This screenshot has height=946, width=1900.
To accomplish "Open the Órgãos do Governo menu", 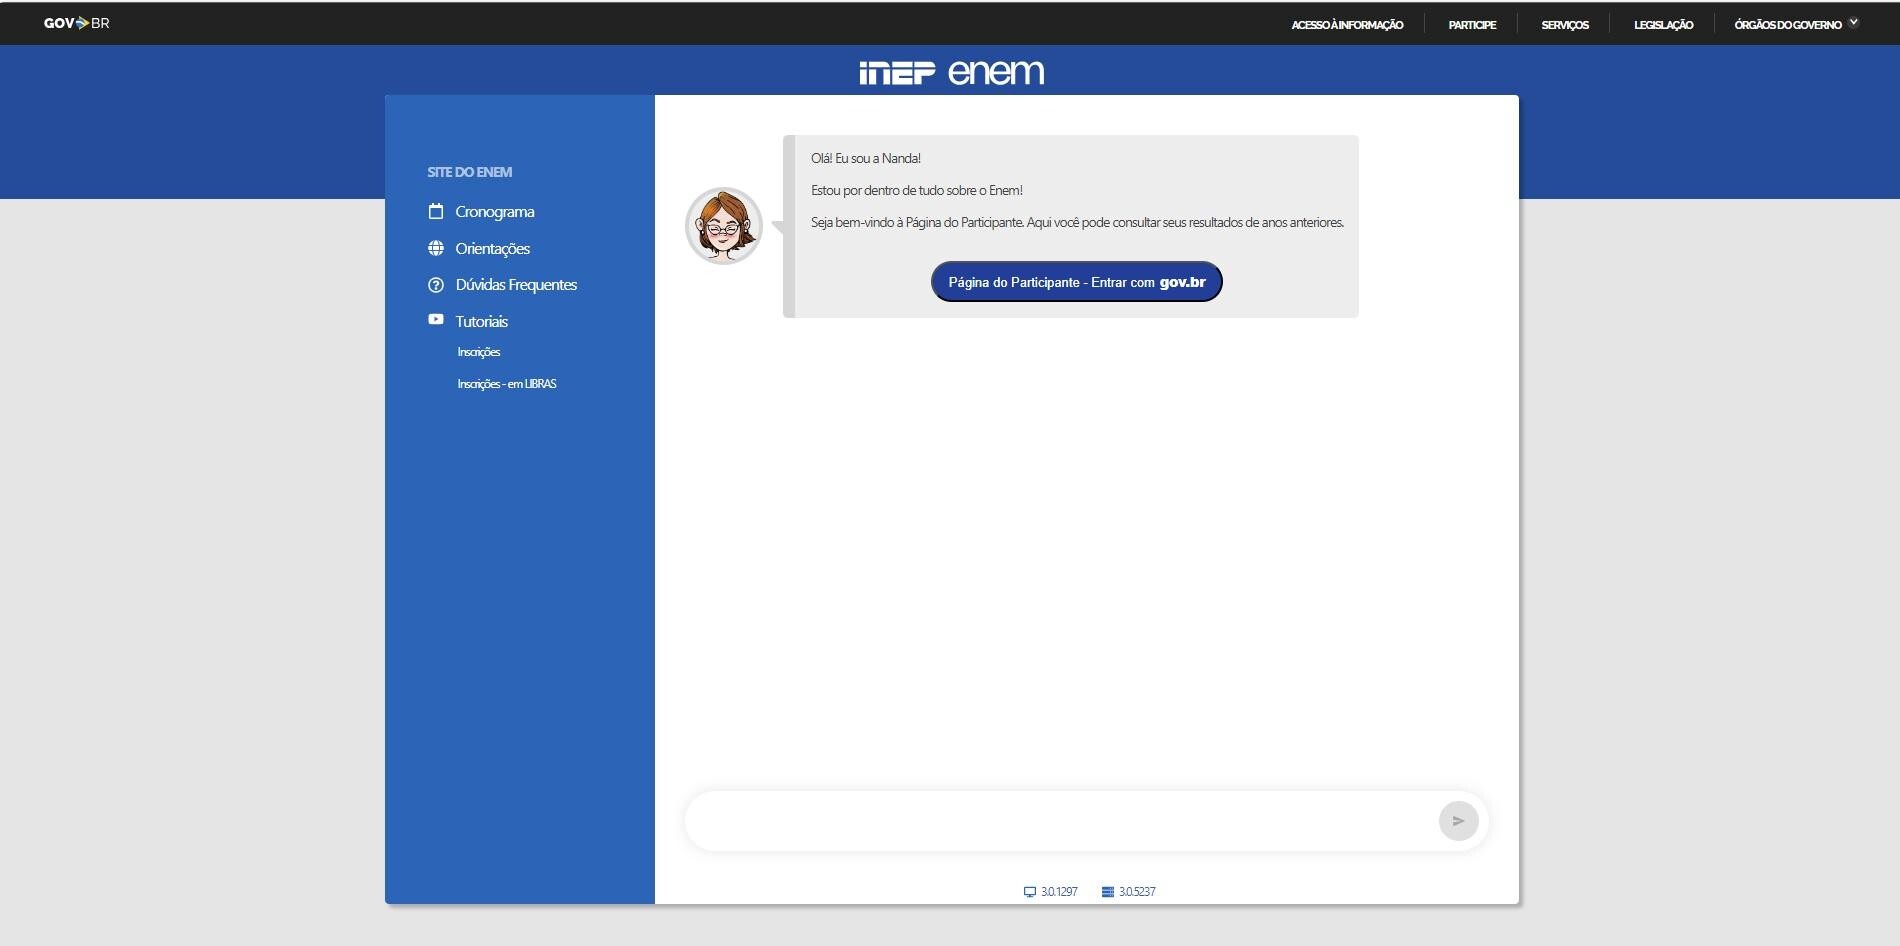I will point(1788,25).
